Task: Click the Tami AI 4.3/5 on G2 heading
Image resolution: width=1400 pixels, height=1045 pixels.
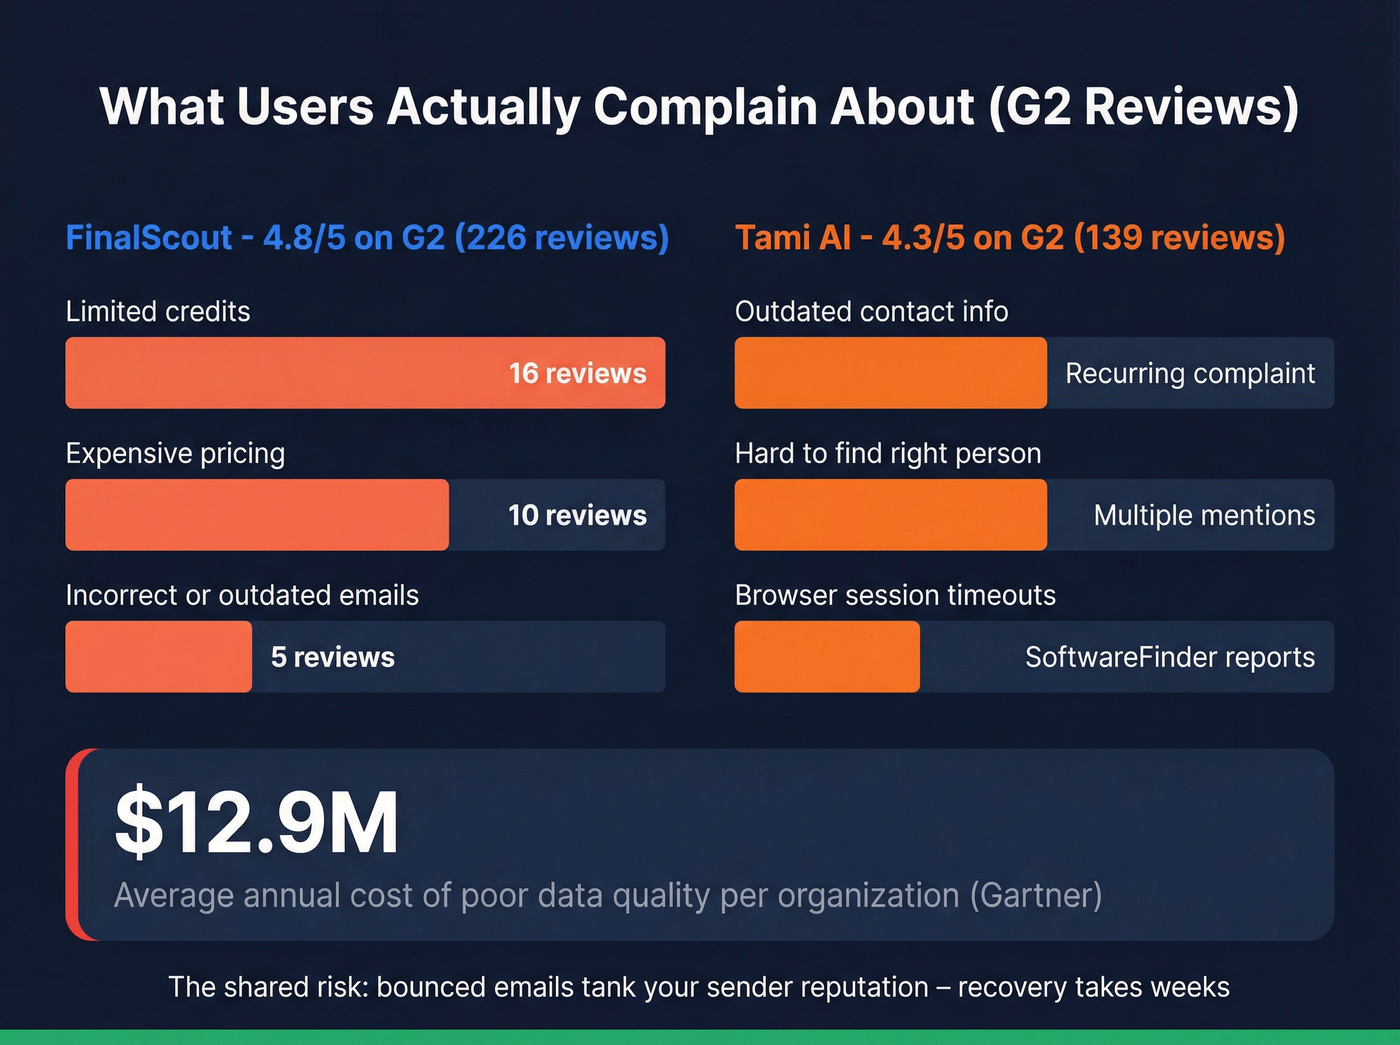Action: coord(1010,237)
